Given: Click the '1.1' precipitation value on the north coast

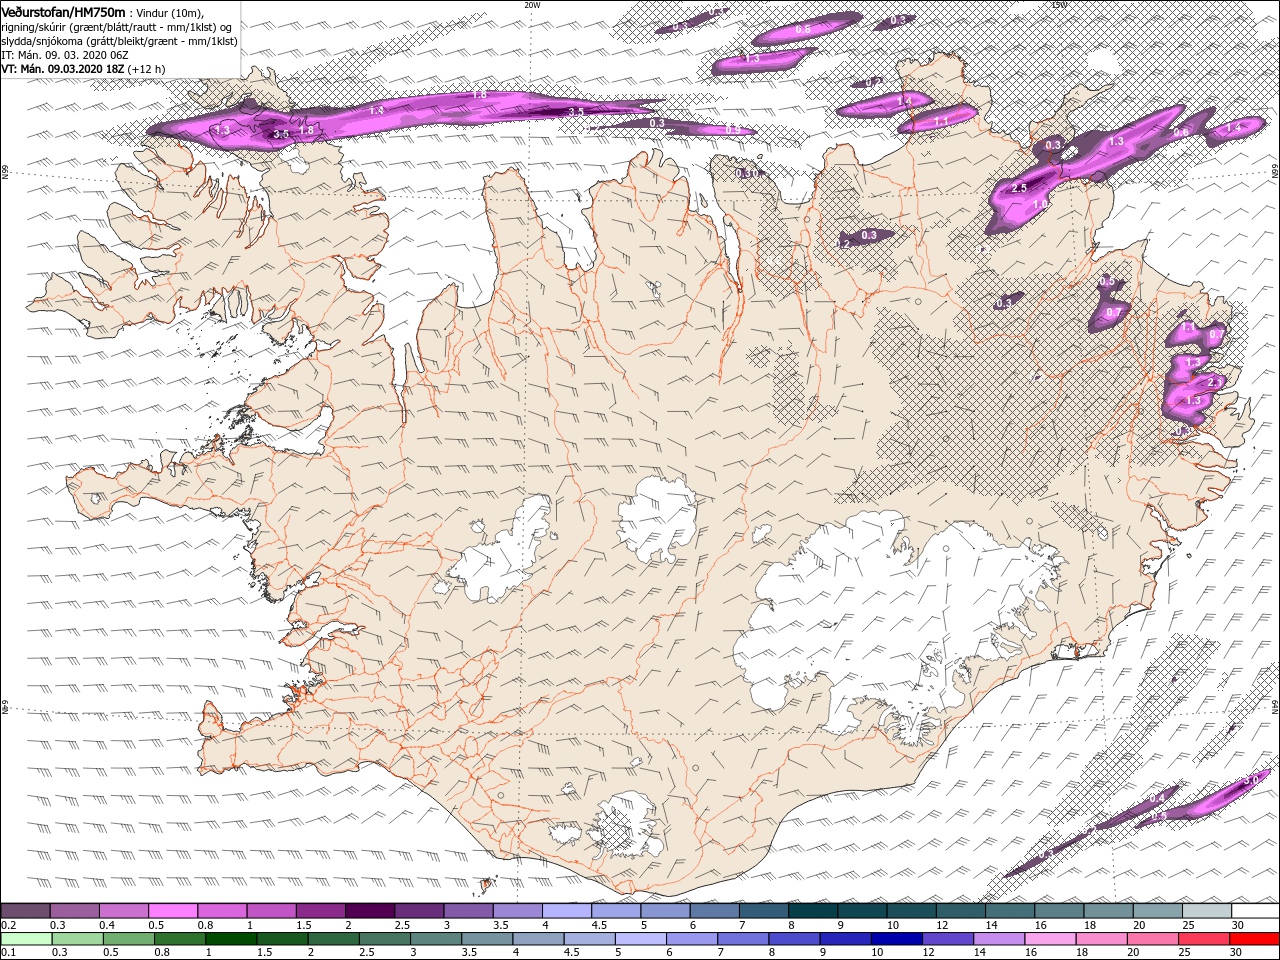Looking at the screenshot, I should [x=941, y=121].
